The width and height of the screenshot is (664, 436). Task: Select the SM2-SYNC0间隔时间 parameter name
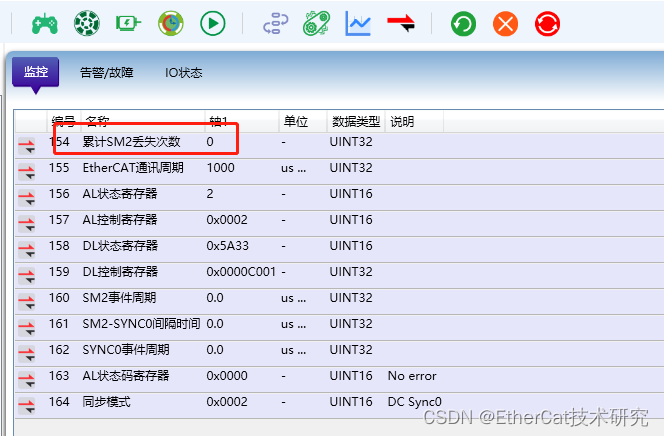tap(141, 324)
